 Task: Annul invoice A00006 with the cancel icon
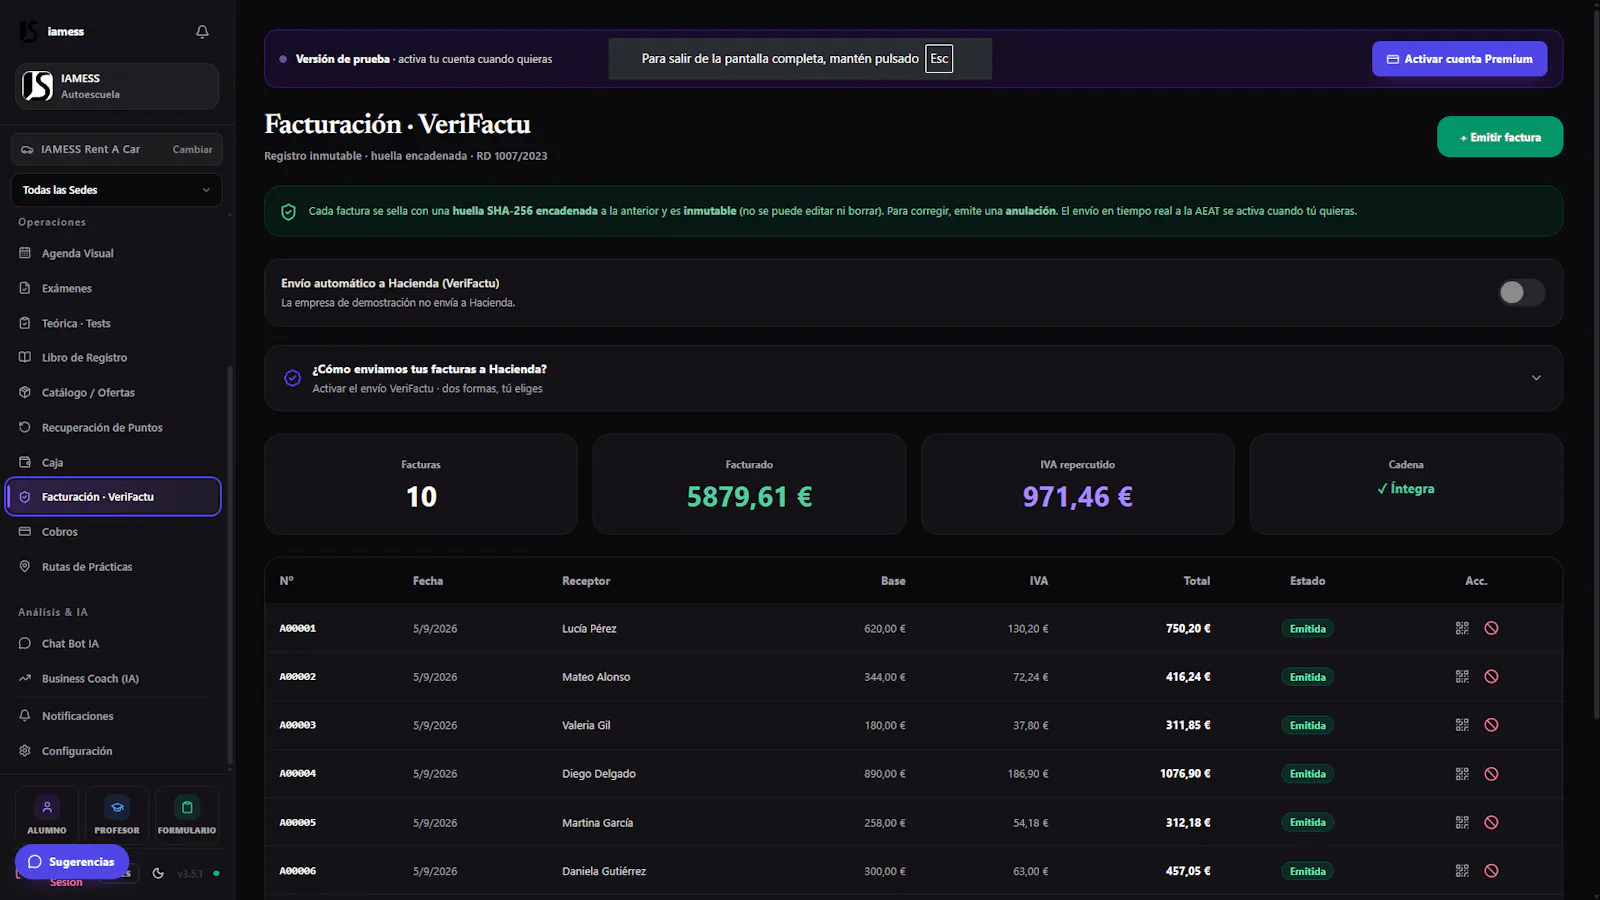[1491, 871]
